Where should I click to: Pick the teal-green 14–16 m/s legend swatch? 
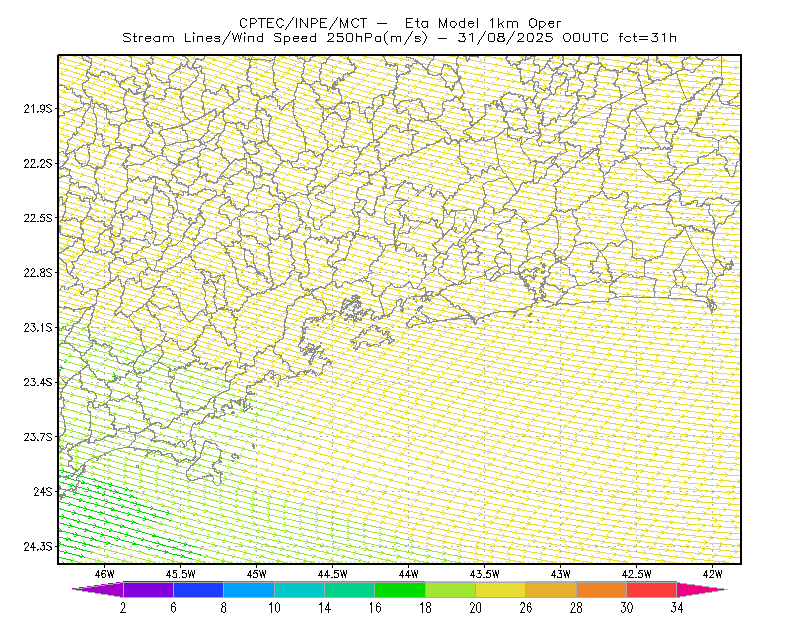click(349, 589)
